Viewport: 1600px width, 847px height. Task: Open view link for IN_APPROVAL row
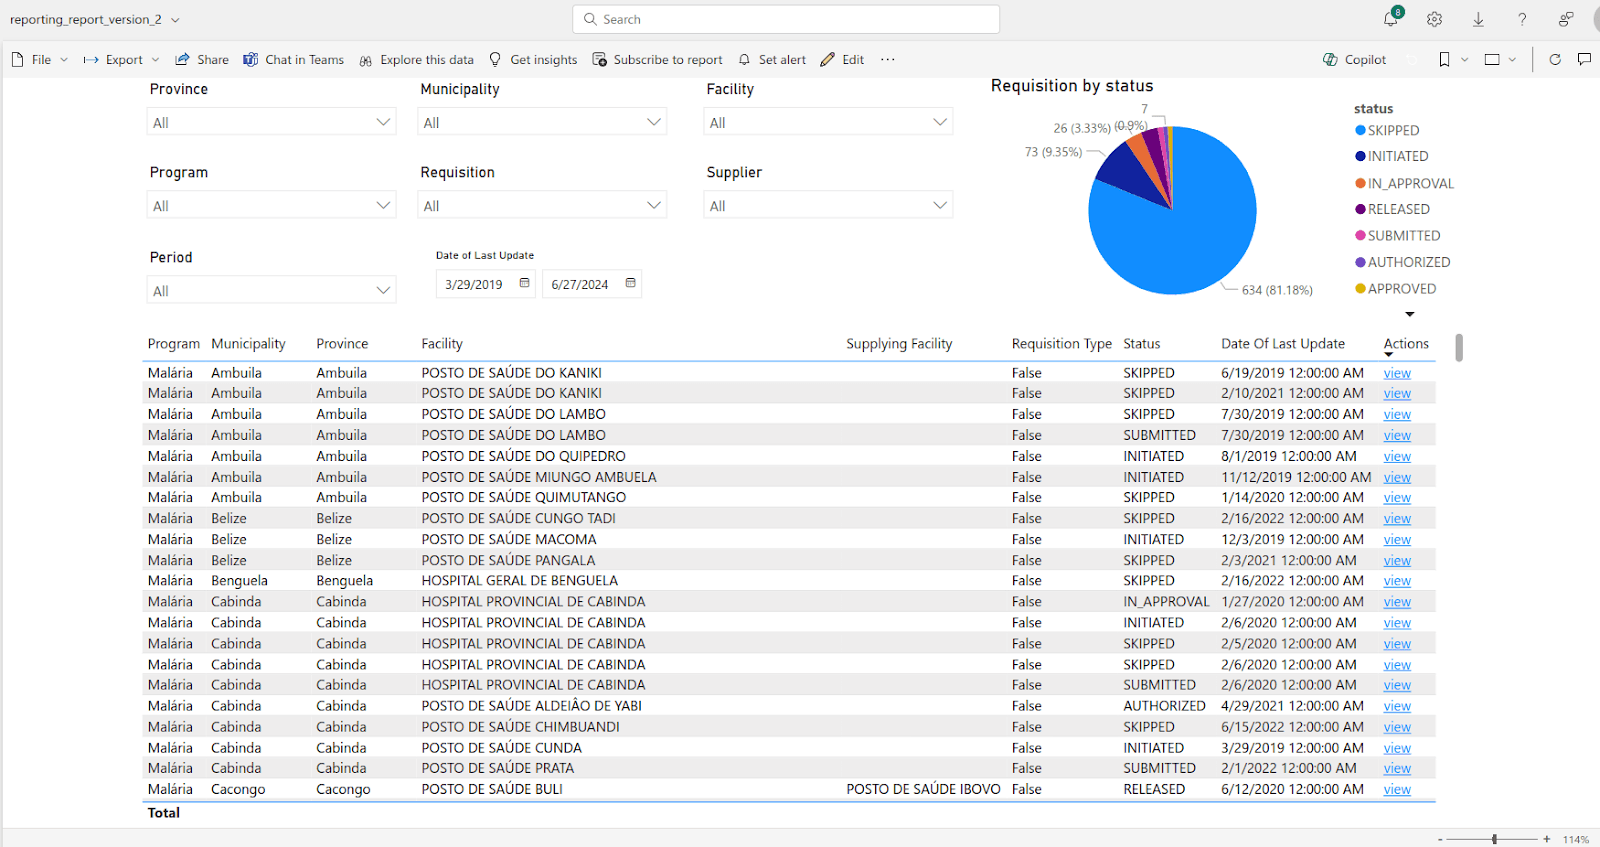[x=1397, y=602]
